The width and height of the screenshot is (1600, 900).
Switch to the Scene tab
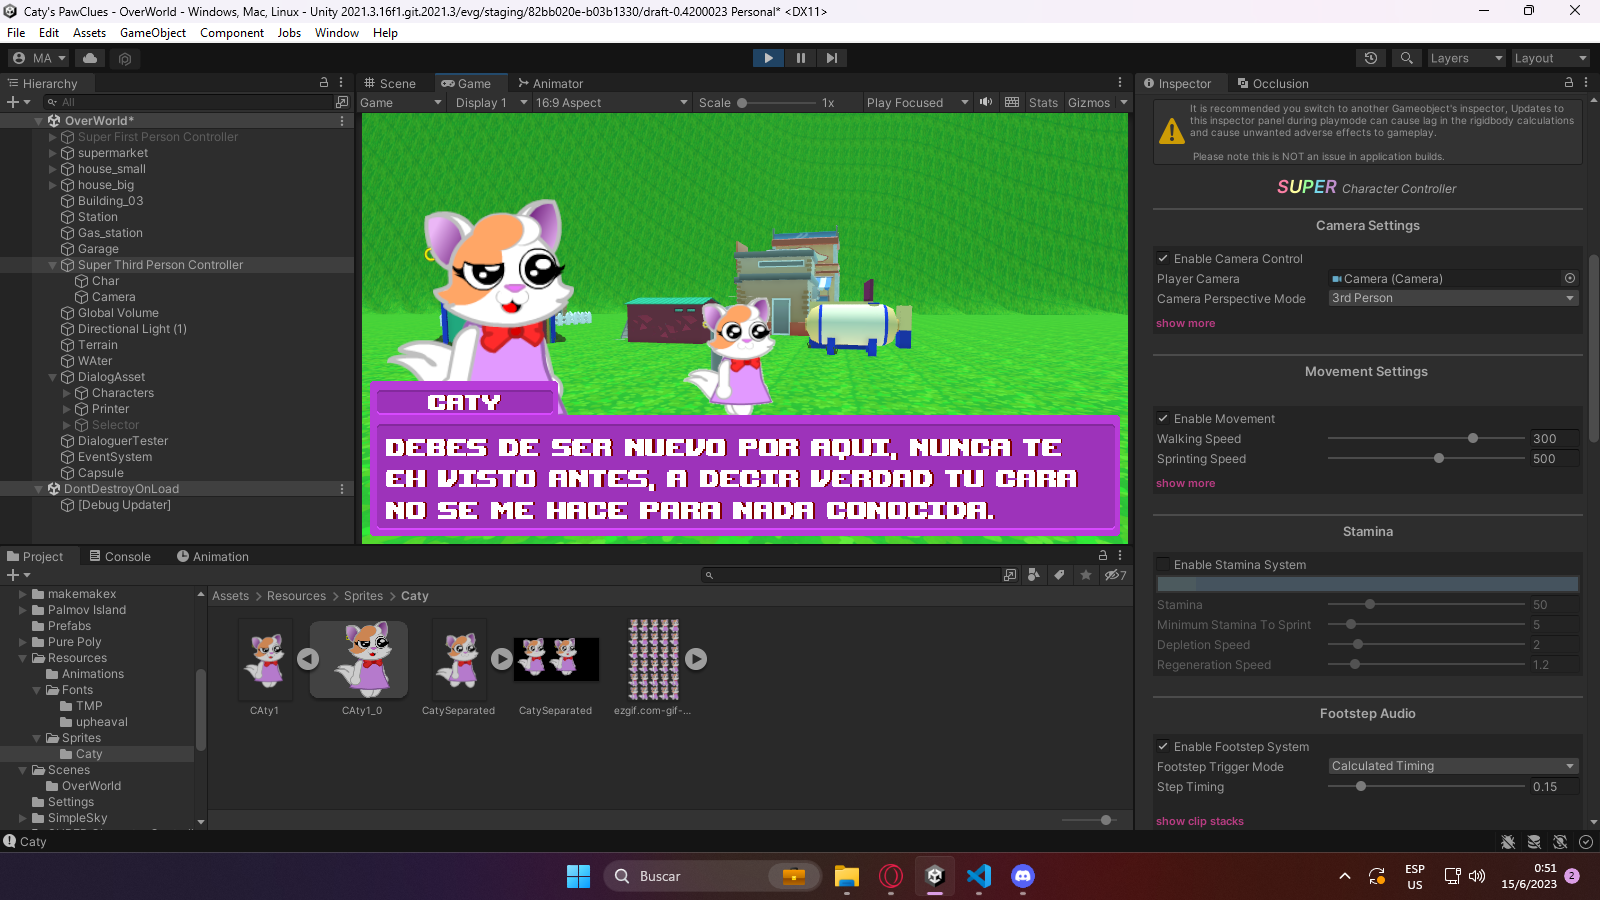coord(390,83)
